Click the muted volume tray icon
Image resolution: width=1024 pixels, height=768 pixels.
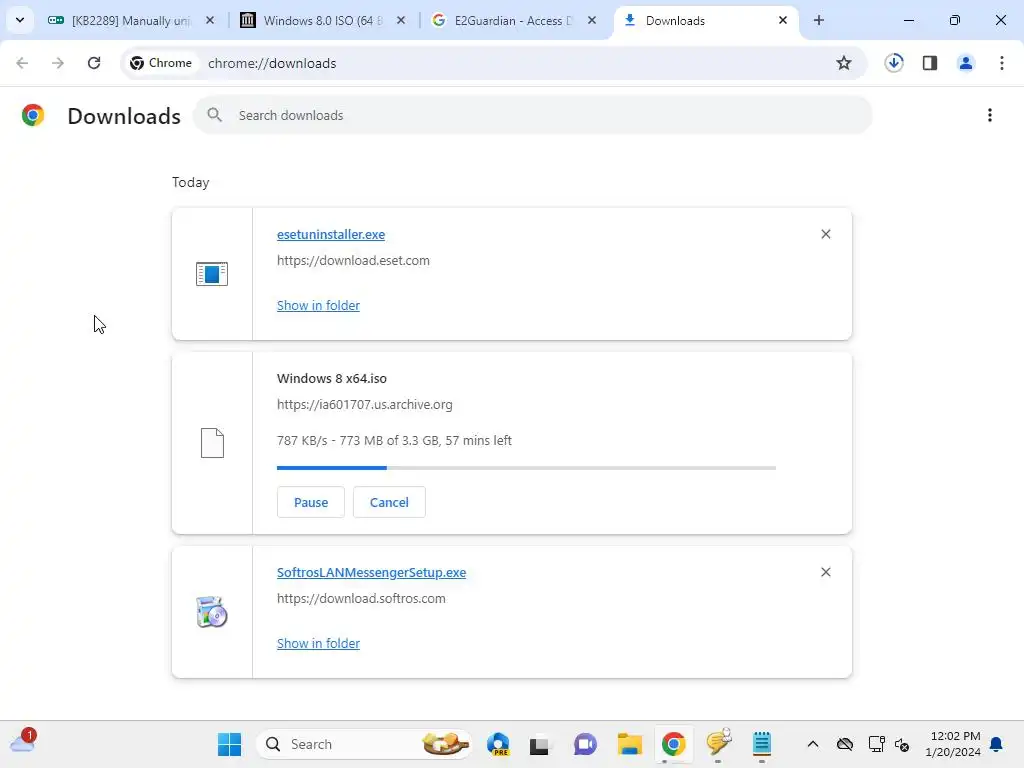[x=903, y=744]
